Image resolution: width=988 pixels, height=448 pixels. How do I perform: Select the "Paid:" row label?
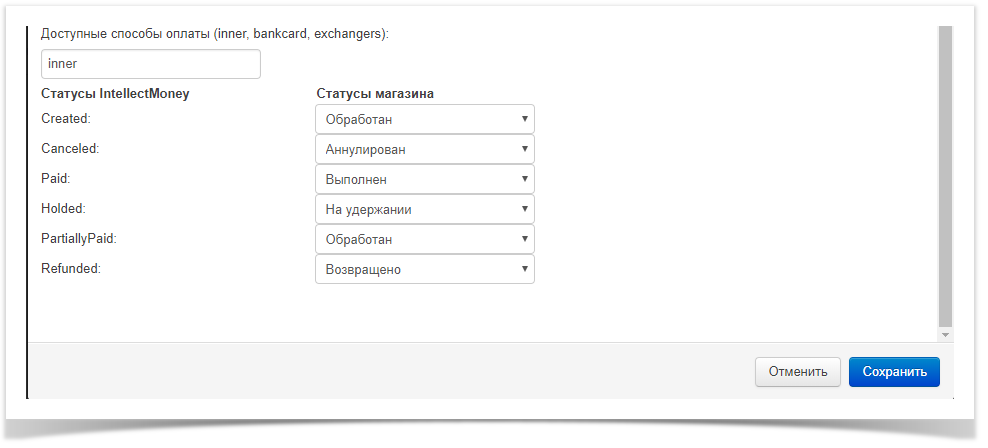coord(56,179)
